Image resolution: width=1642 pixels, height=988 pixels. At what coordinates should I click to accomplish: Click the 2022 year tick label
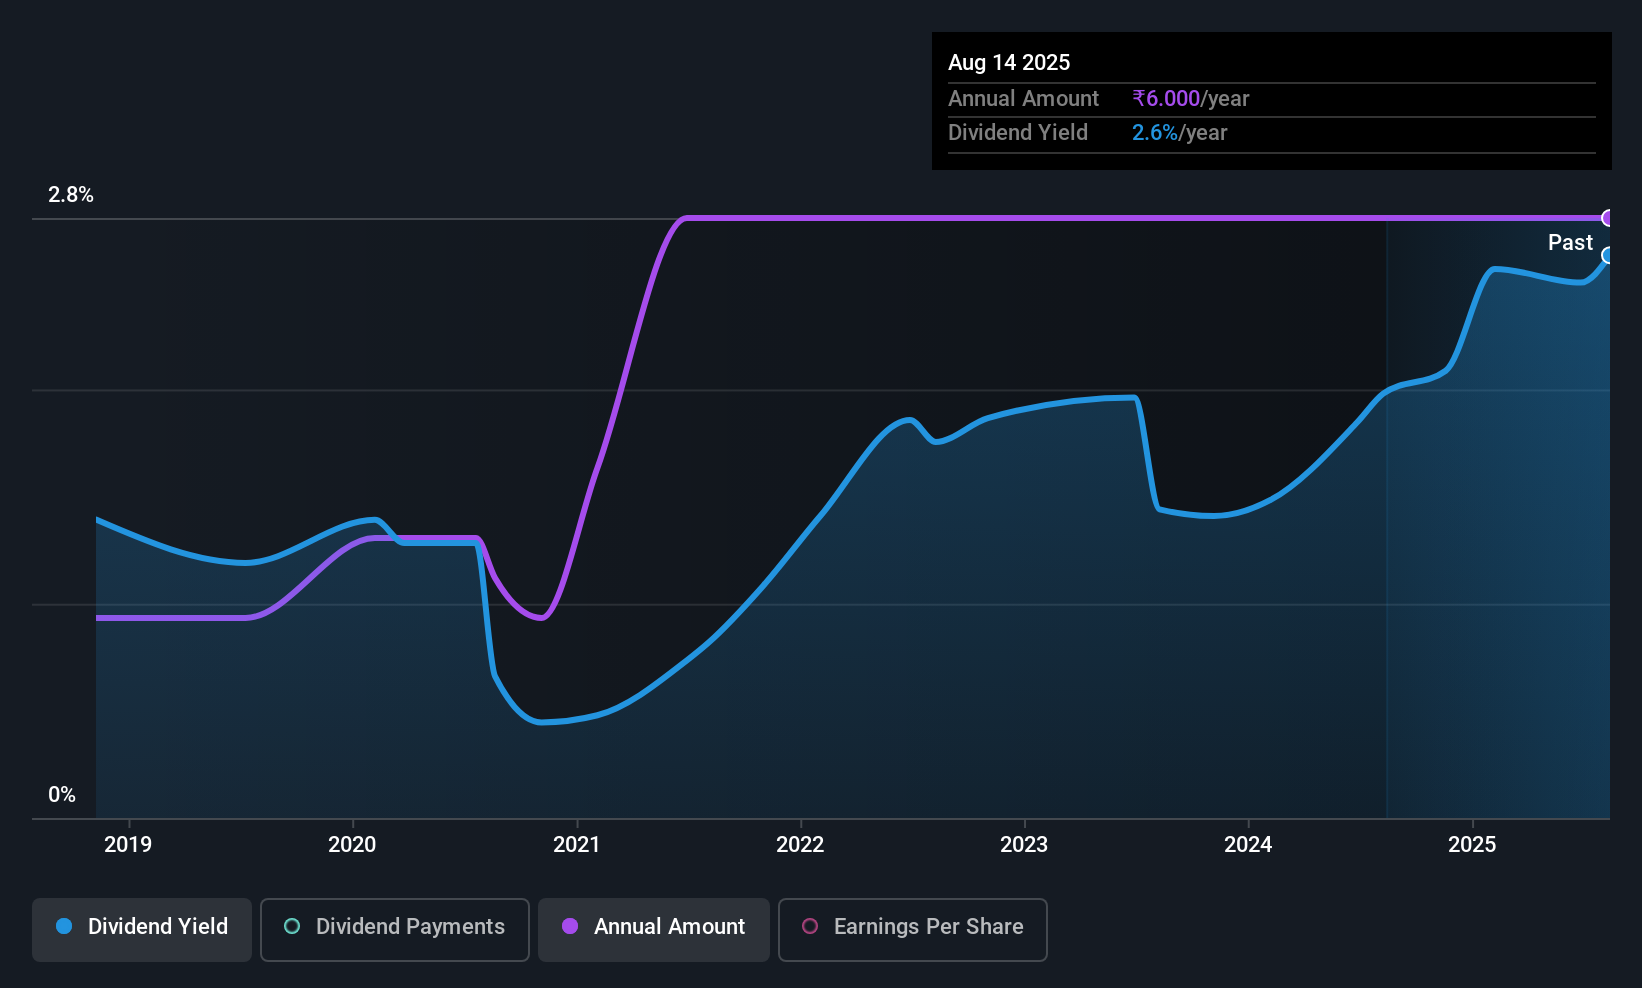(x=800, y=845)
